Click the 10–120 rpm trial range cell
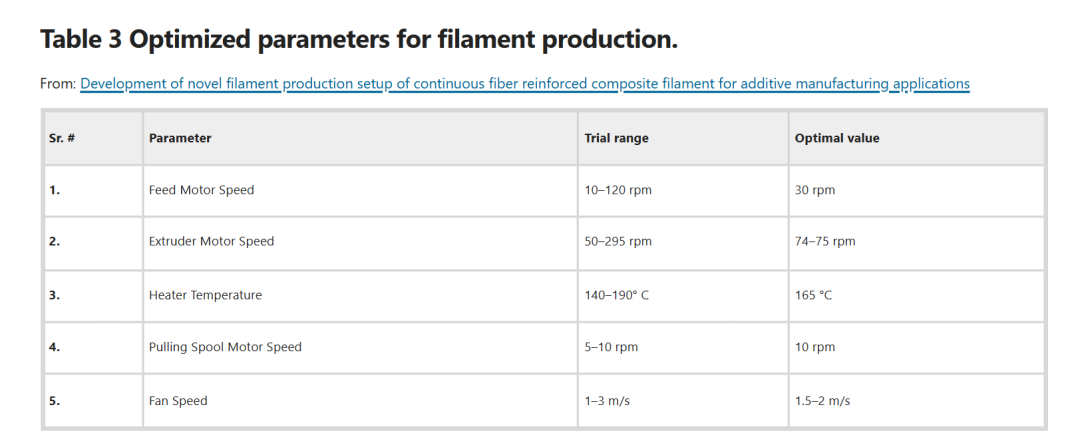This screenshot has width=1080, height=443. (617, 190)
